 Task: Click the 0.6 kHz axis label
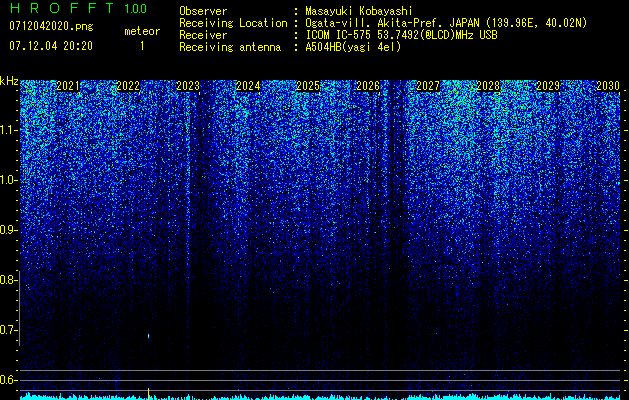point(7,380)
